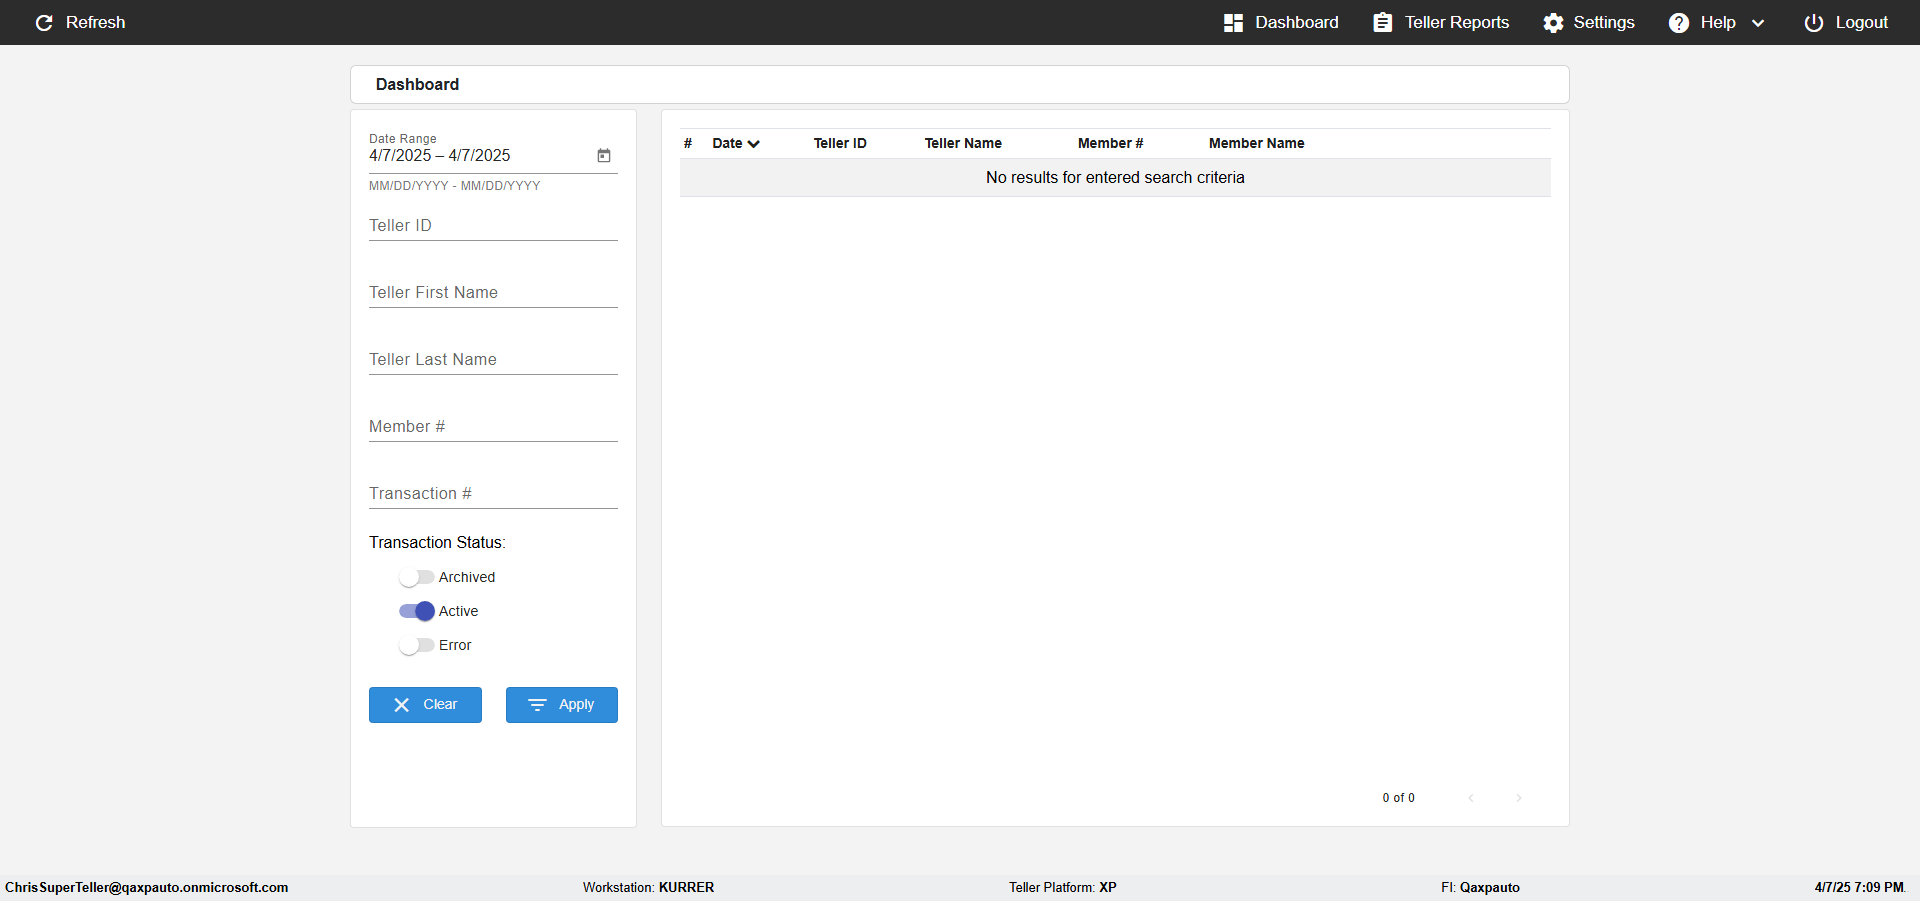Click the FI: Qaxpauto status text

coord(1480,888)
